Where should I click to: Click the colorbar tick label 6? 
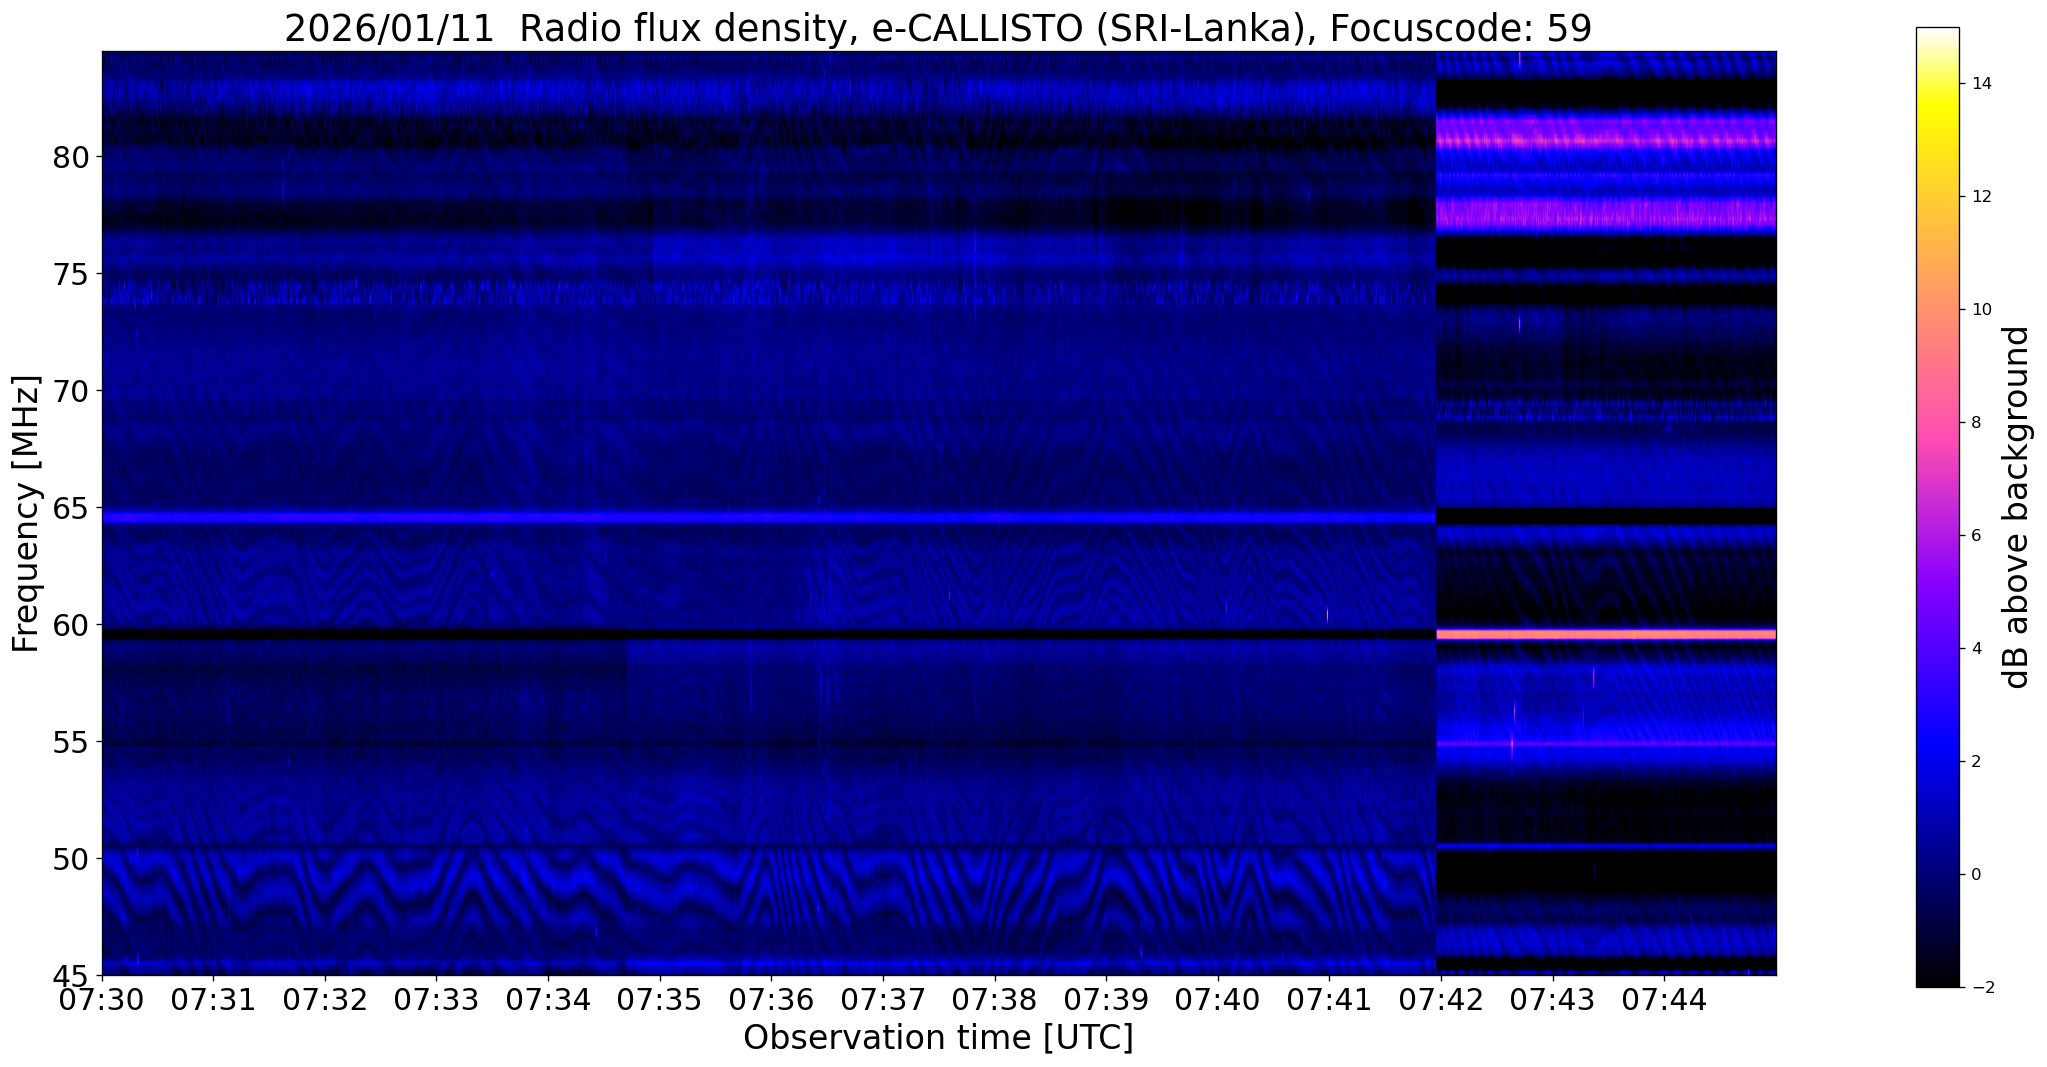pyautogui.click(x=1974, y=536)
